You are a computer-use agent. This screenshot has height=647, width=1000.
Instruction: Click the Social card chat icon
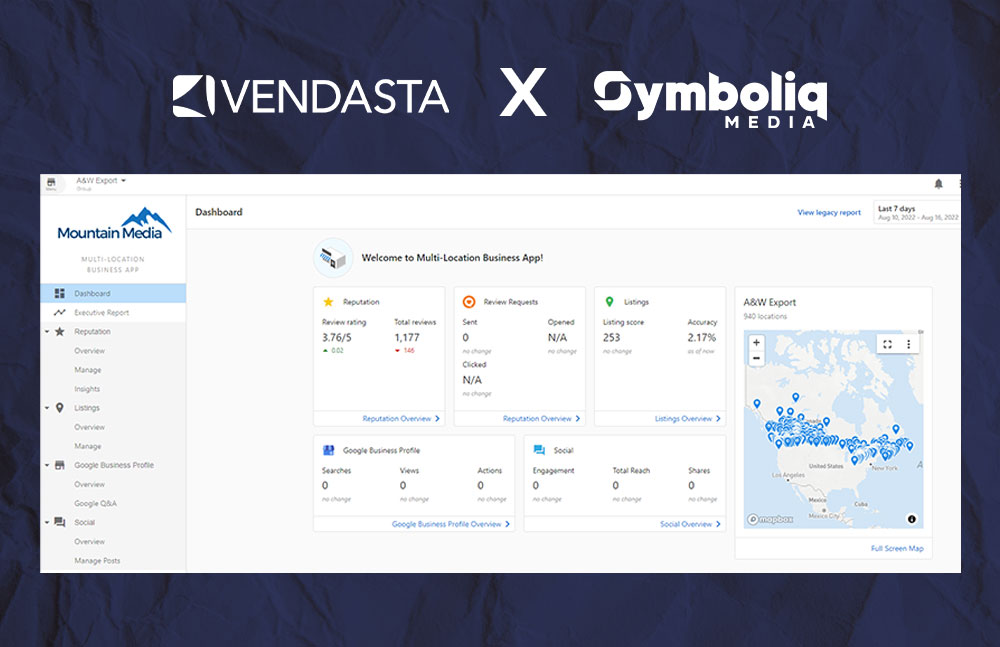pos(539,450)
